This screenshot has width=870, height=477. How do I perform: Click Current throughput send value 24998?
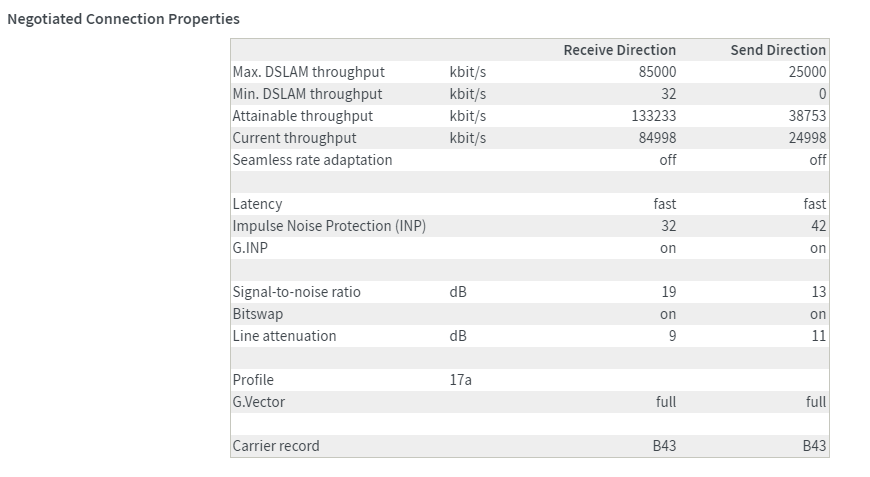coord(807,138)
